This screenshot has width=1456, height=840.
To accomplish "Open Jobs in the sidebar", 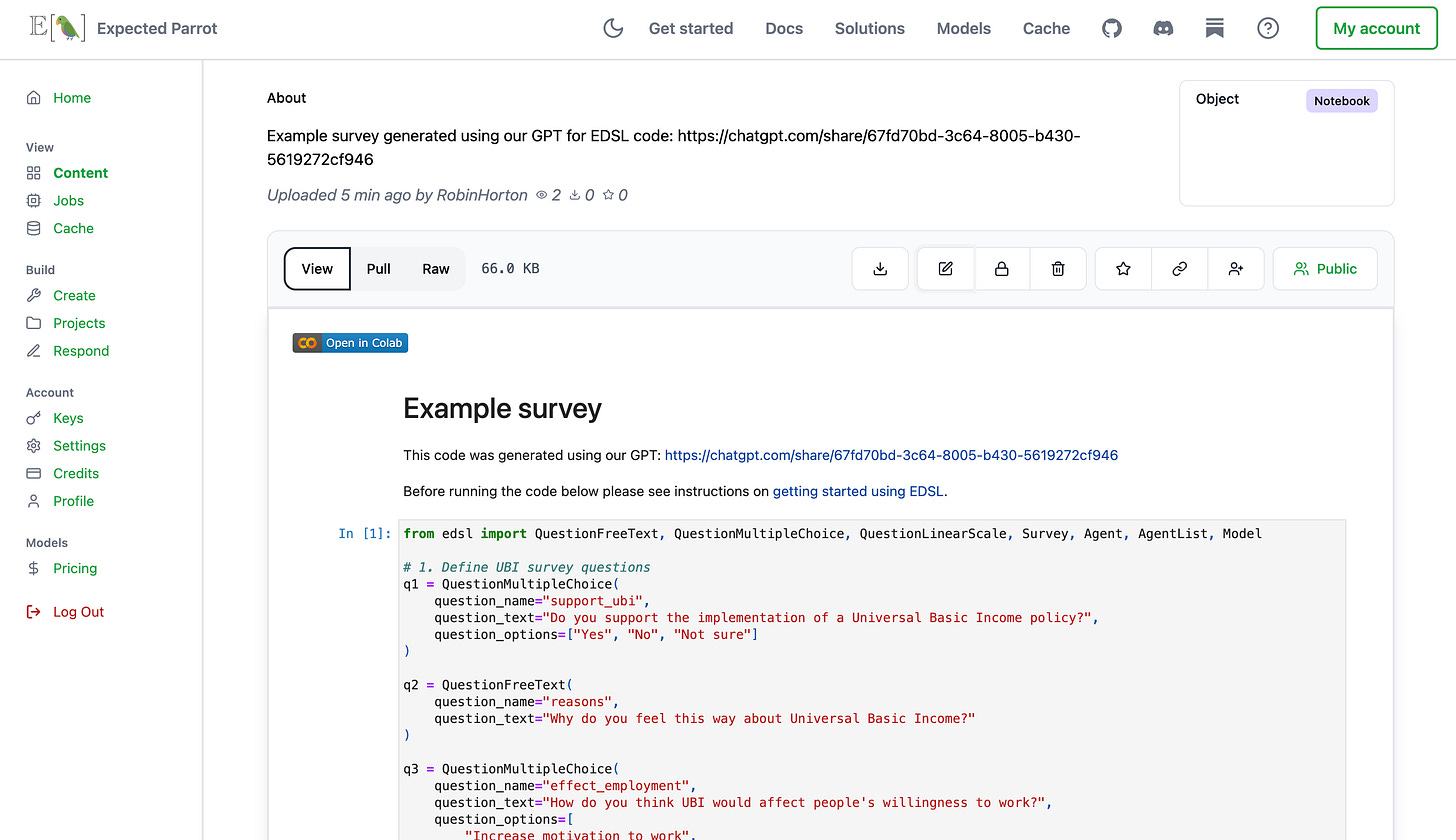I will coord(69,201).
